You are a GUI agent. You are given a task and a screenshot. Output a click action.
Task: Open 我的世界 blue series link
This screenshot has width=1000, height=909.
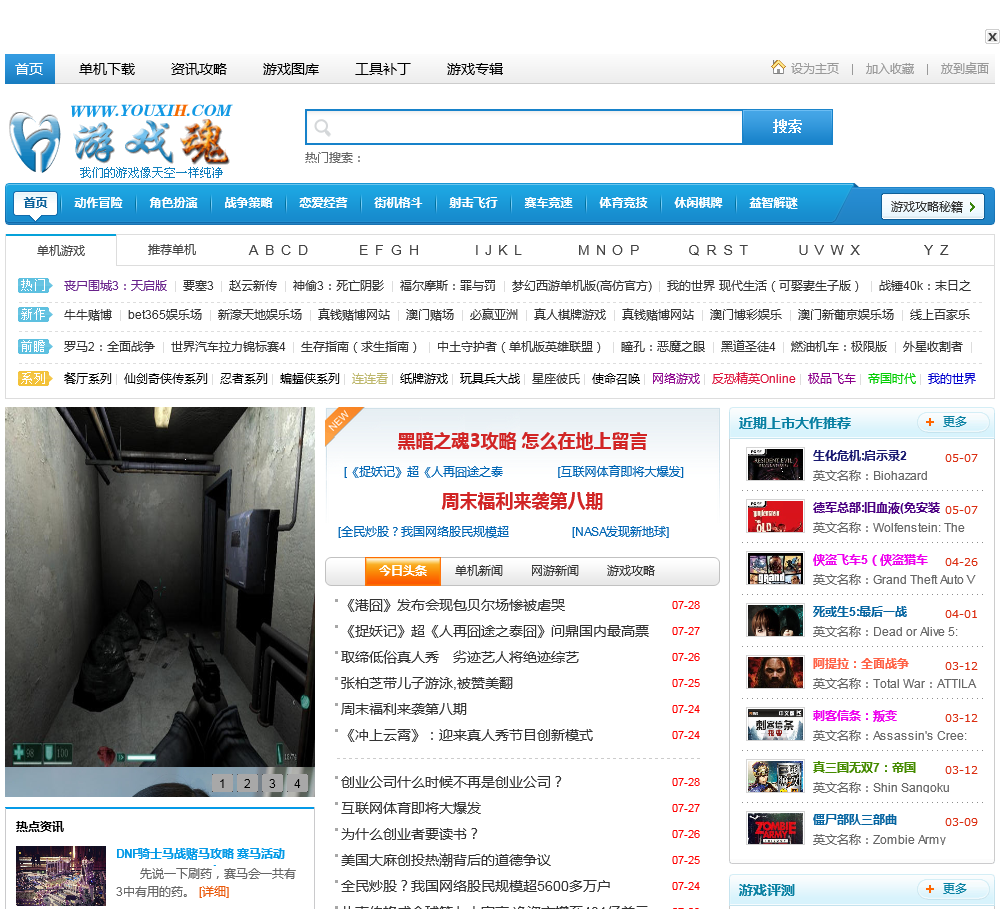coord(952,379)
